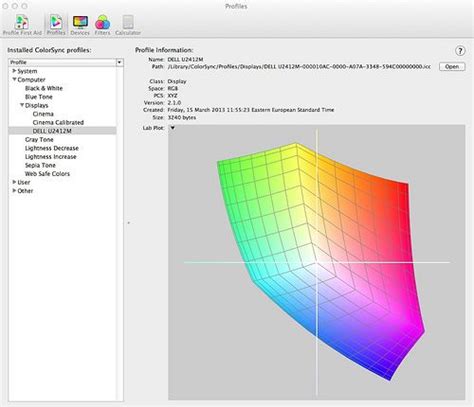Click the Created date value
The image size is (474, 407).
click(251, 110)
